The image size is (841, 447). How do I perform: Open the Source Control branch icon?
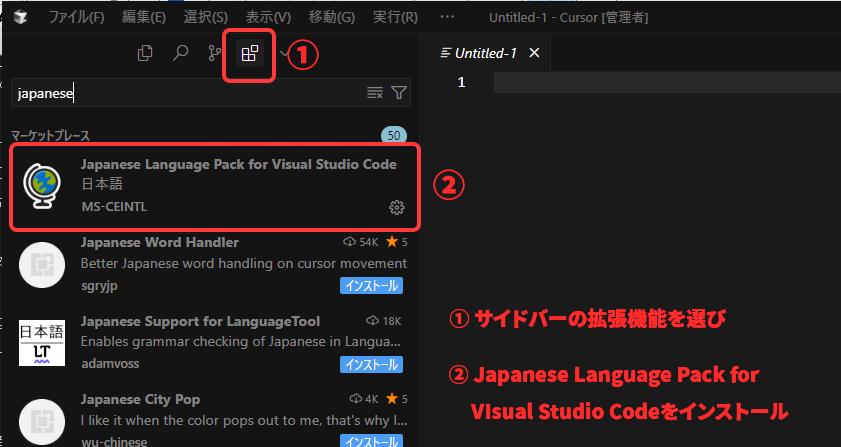(x=215, y=53)
